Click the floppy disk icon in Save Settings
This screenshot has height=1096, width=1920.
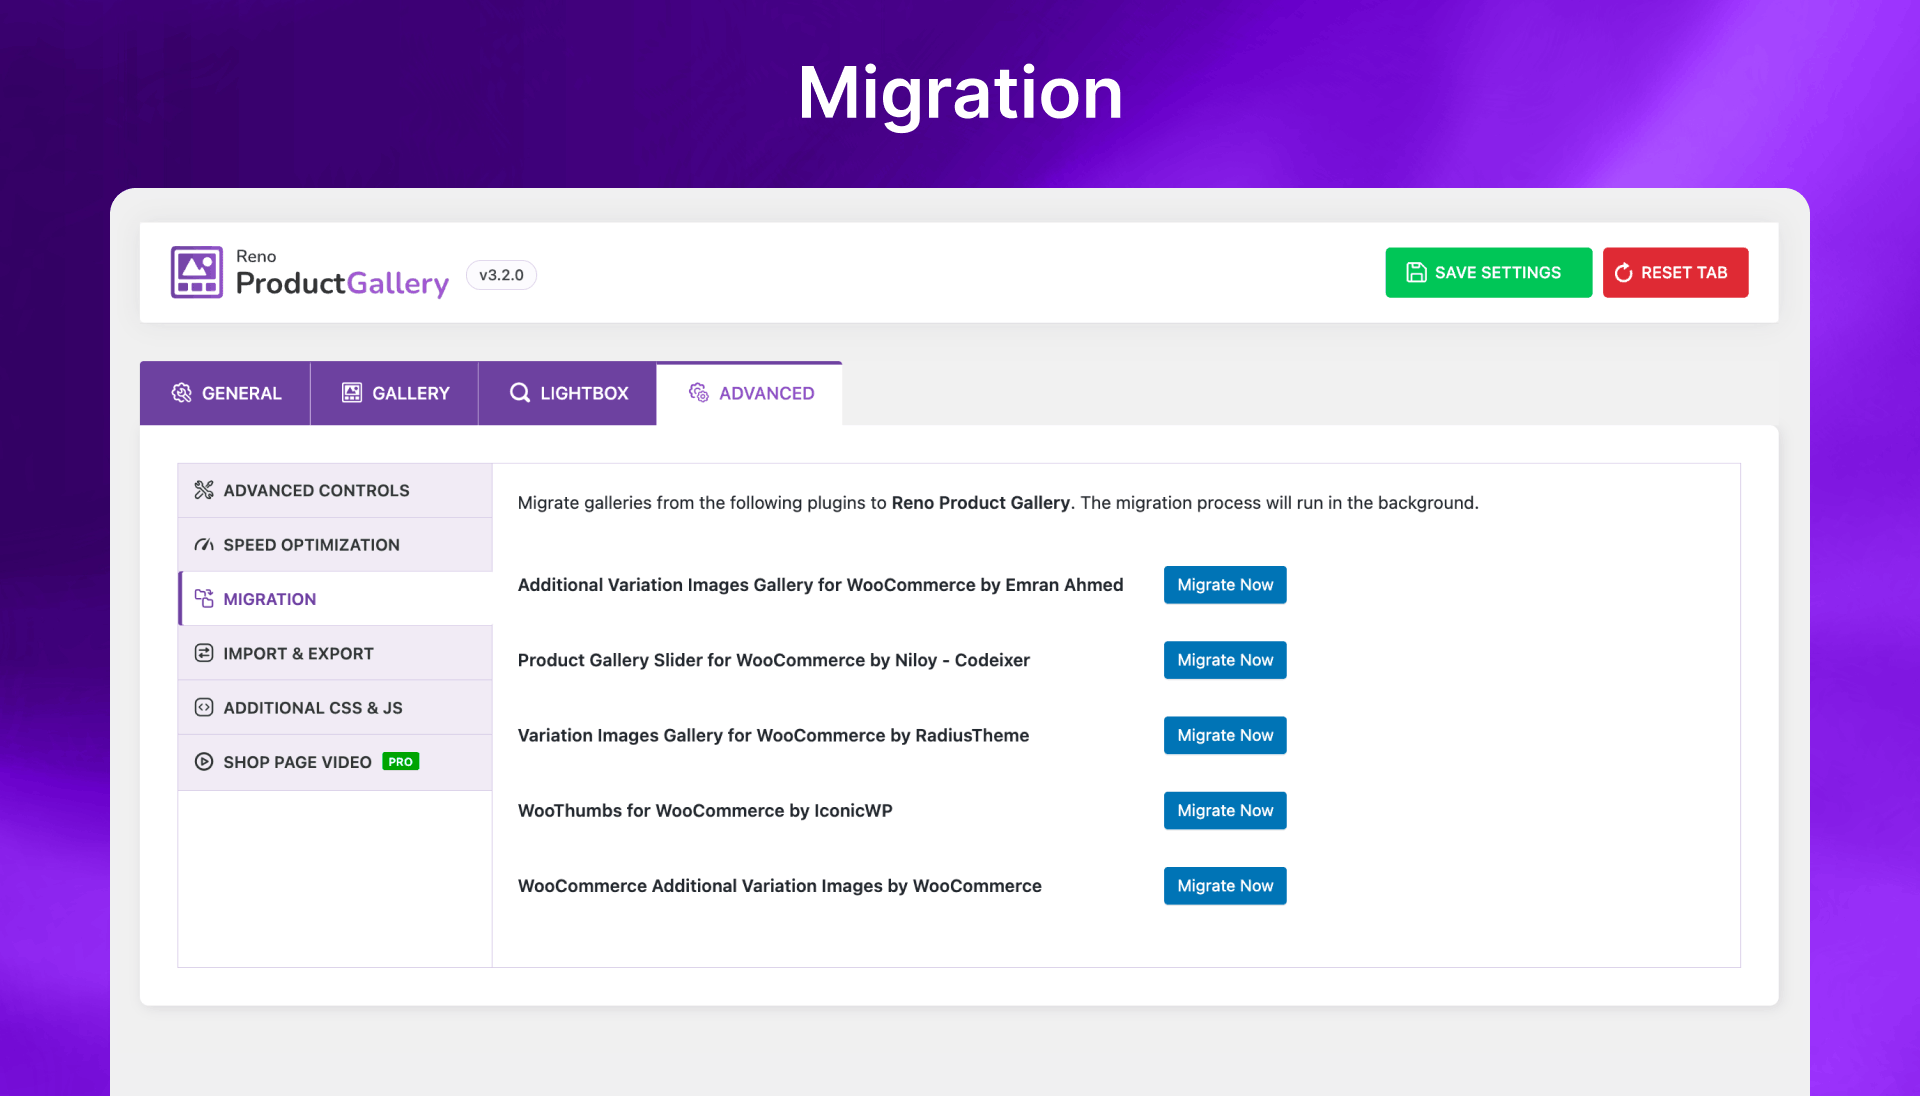[x=1416, y=272]
